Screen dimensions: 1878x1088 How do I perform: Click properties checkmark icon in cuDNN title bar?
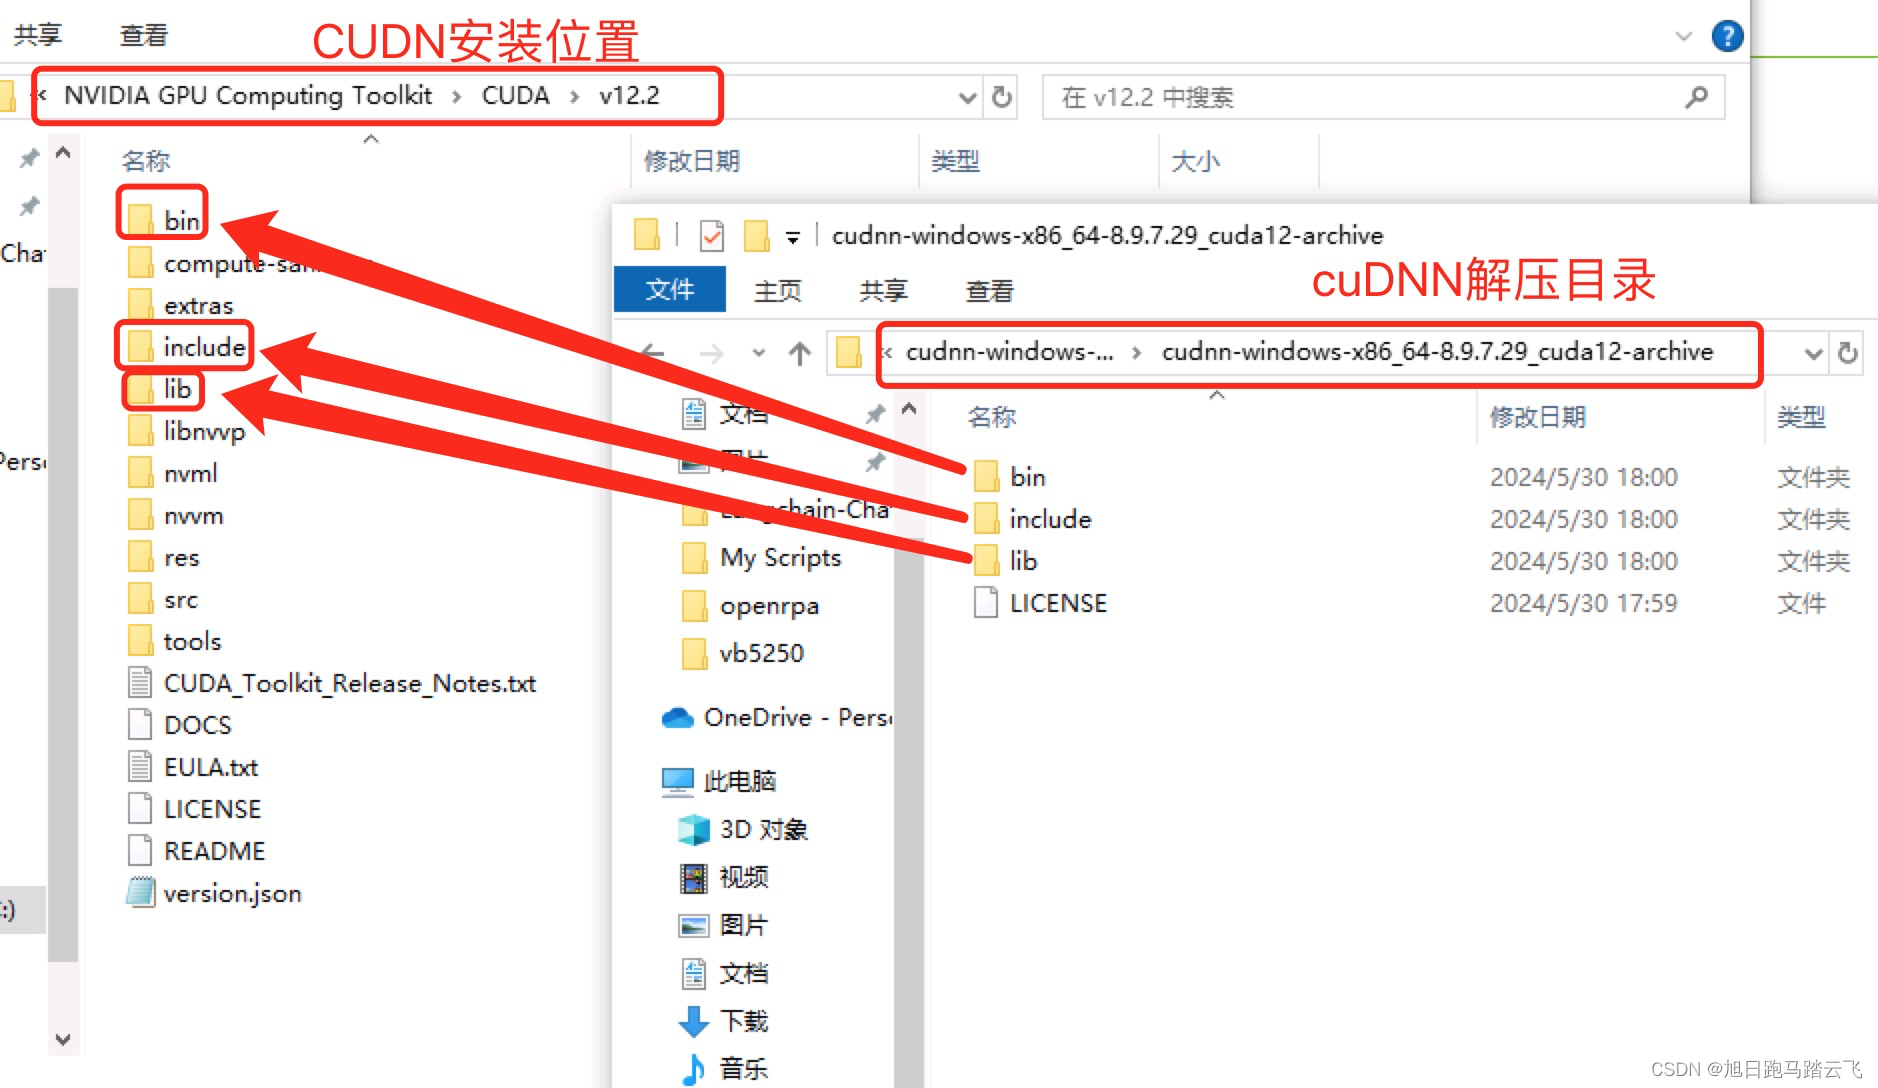coord(711,236)
